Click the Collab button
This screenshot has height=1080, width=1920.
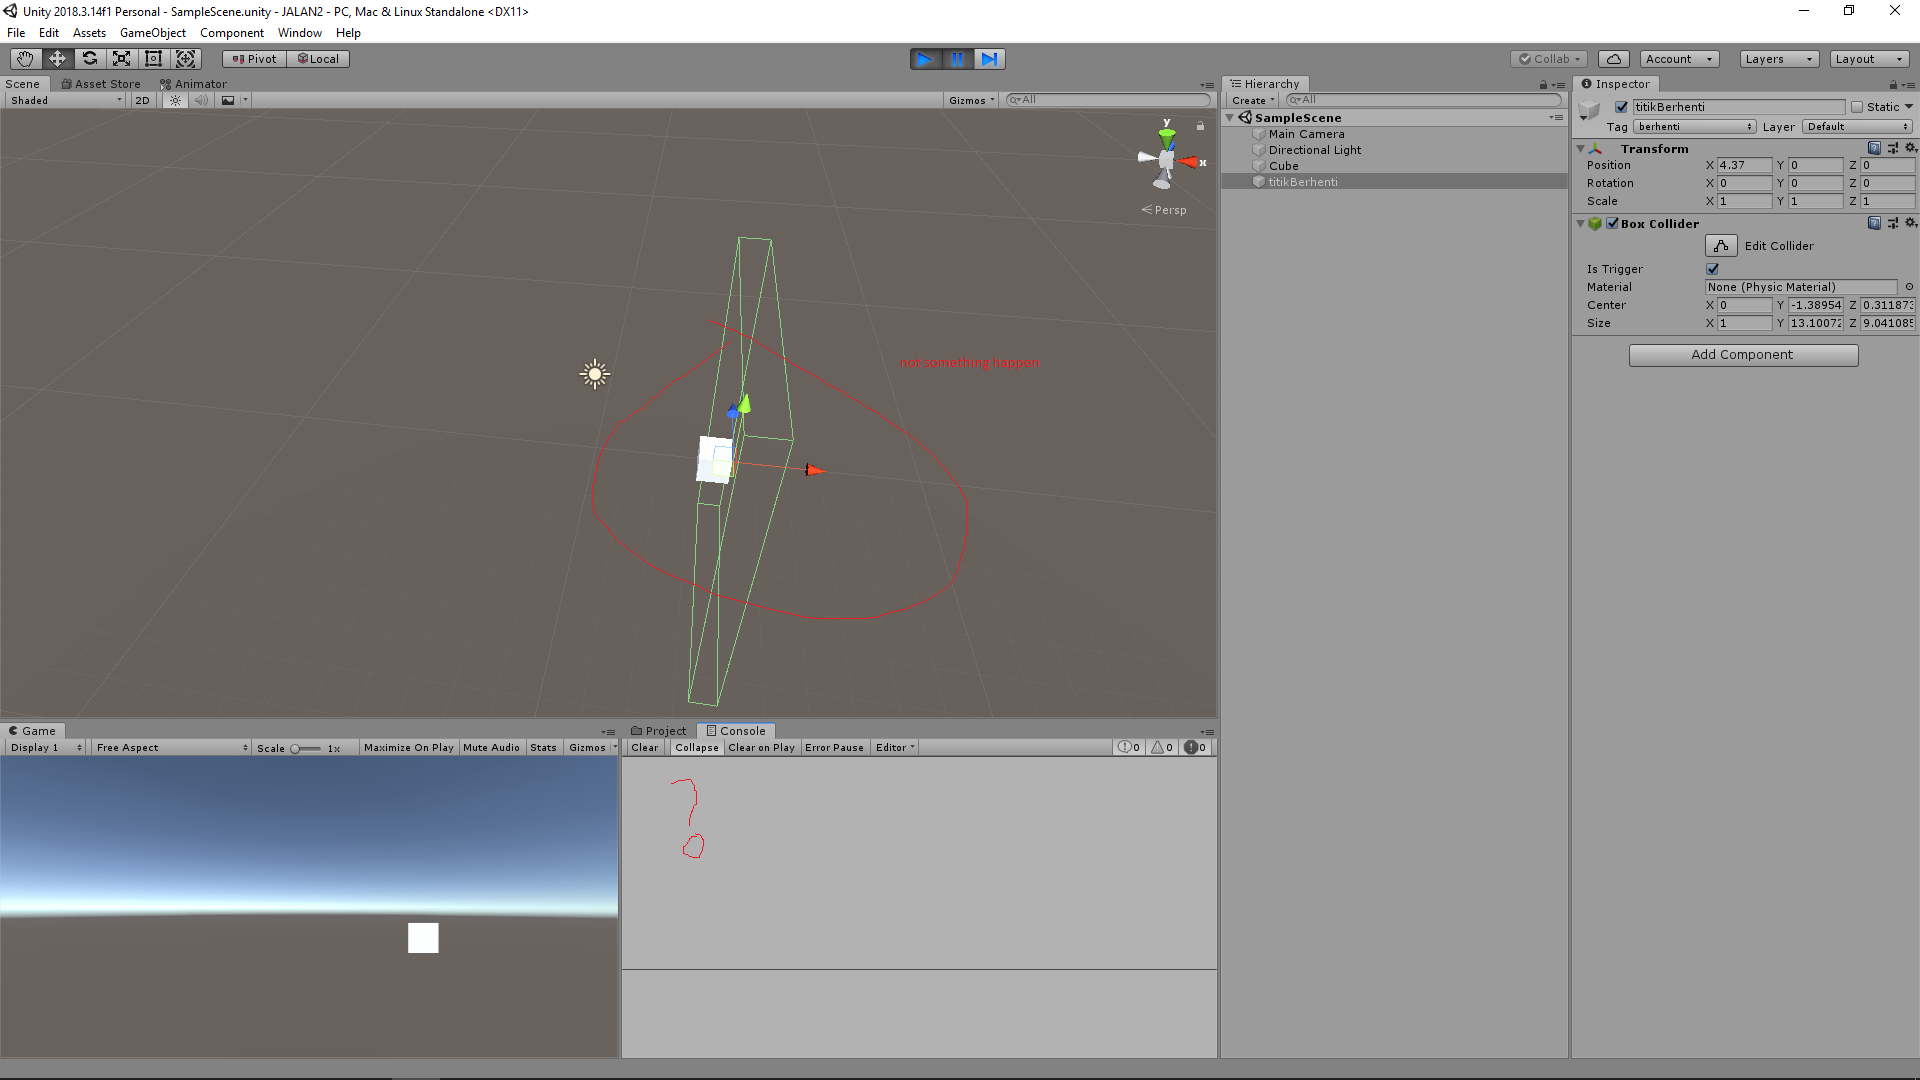pos(1549,59)
